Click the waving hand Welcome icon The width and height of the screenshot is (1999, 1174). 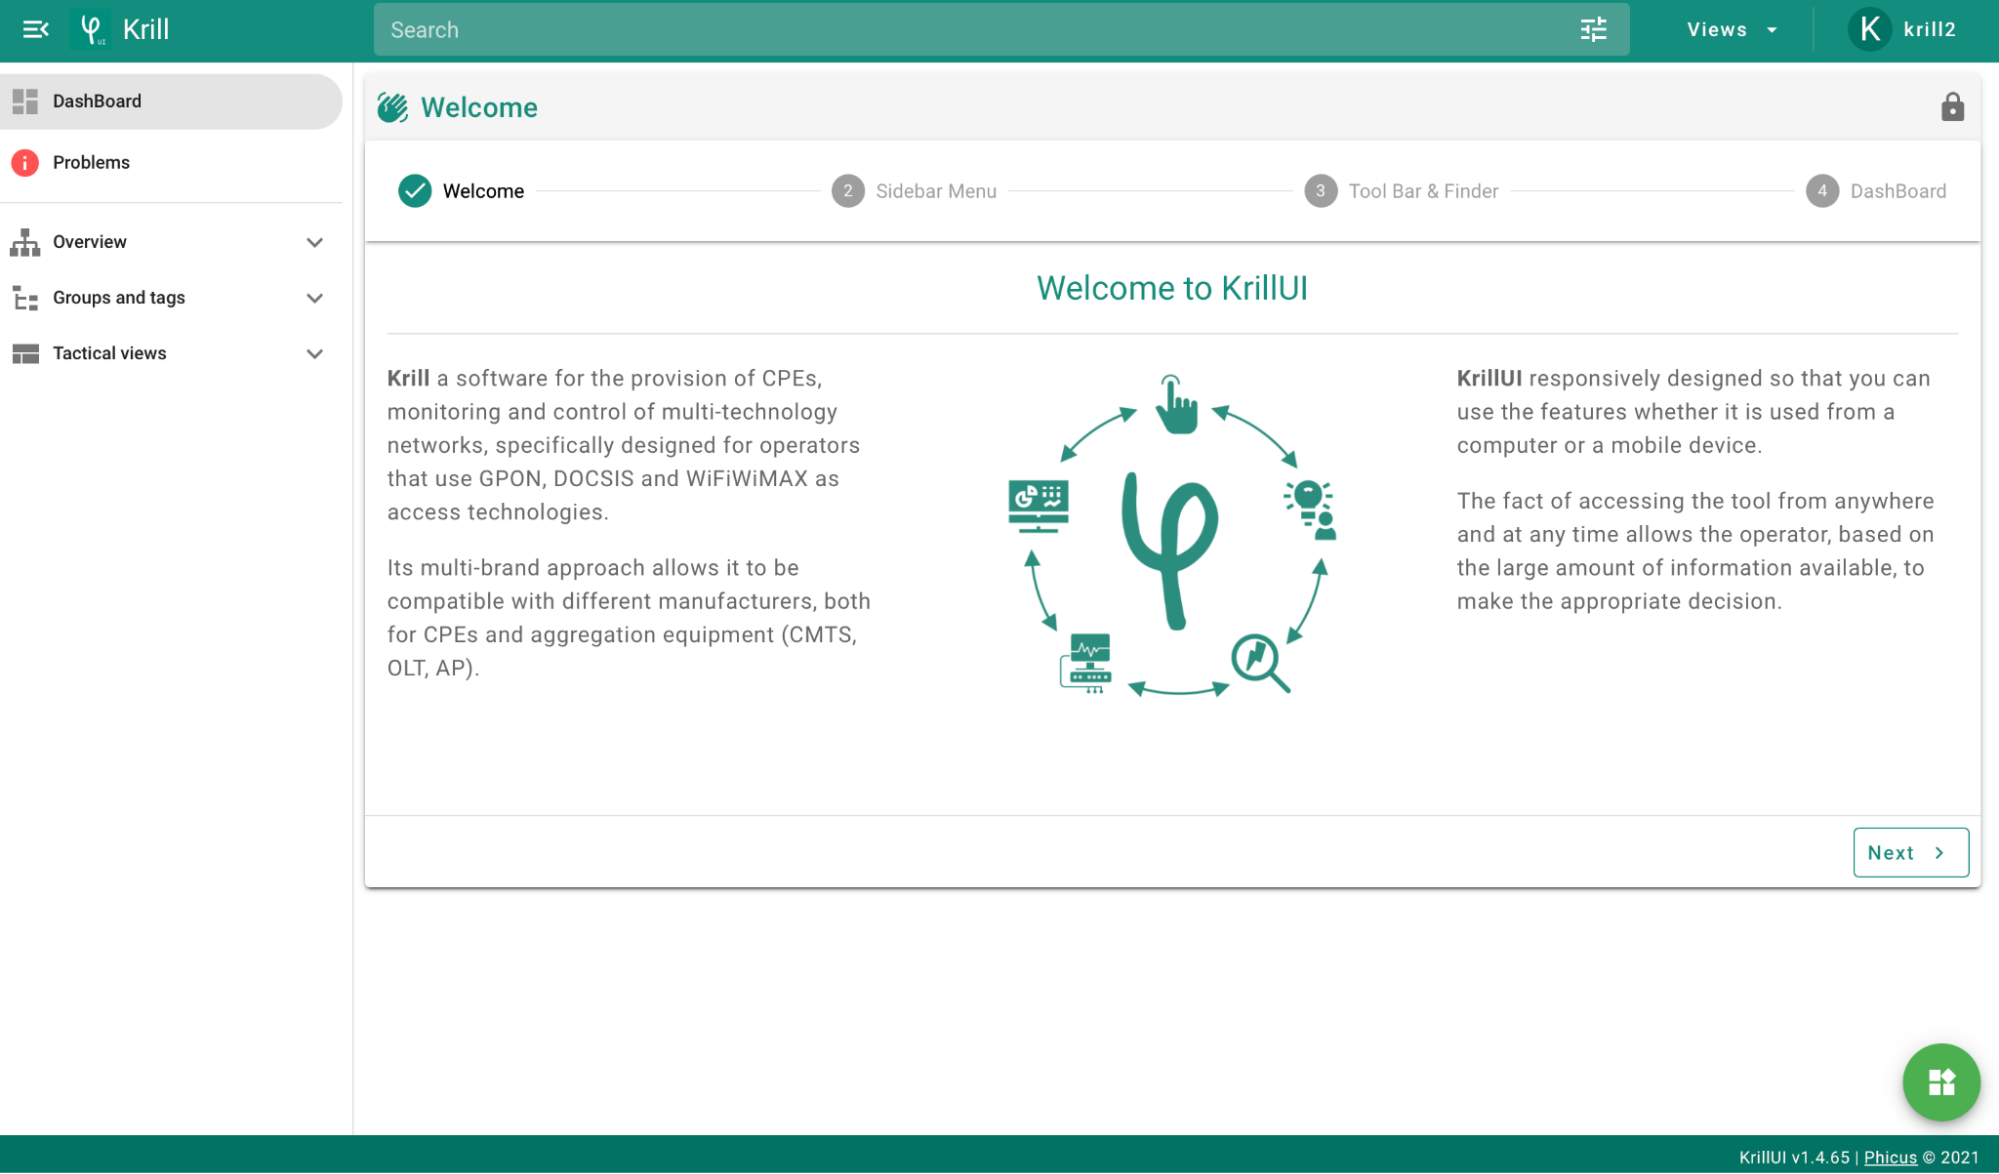(x=393, y=108)
